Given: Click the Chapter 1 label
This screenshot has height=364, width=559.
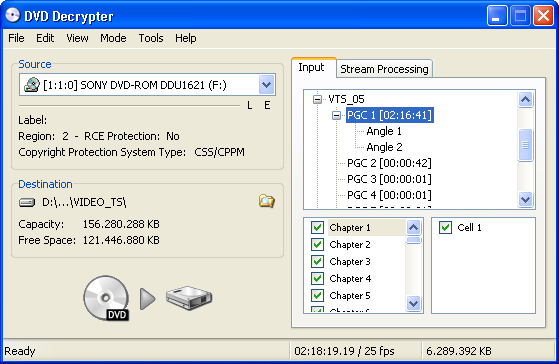Looking at the screenshot, I should 350,227.
